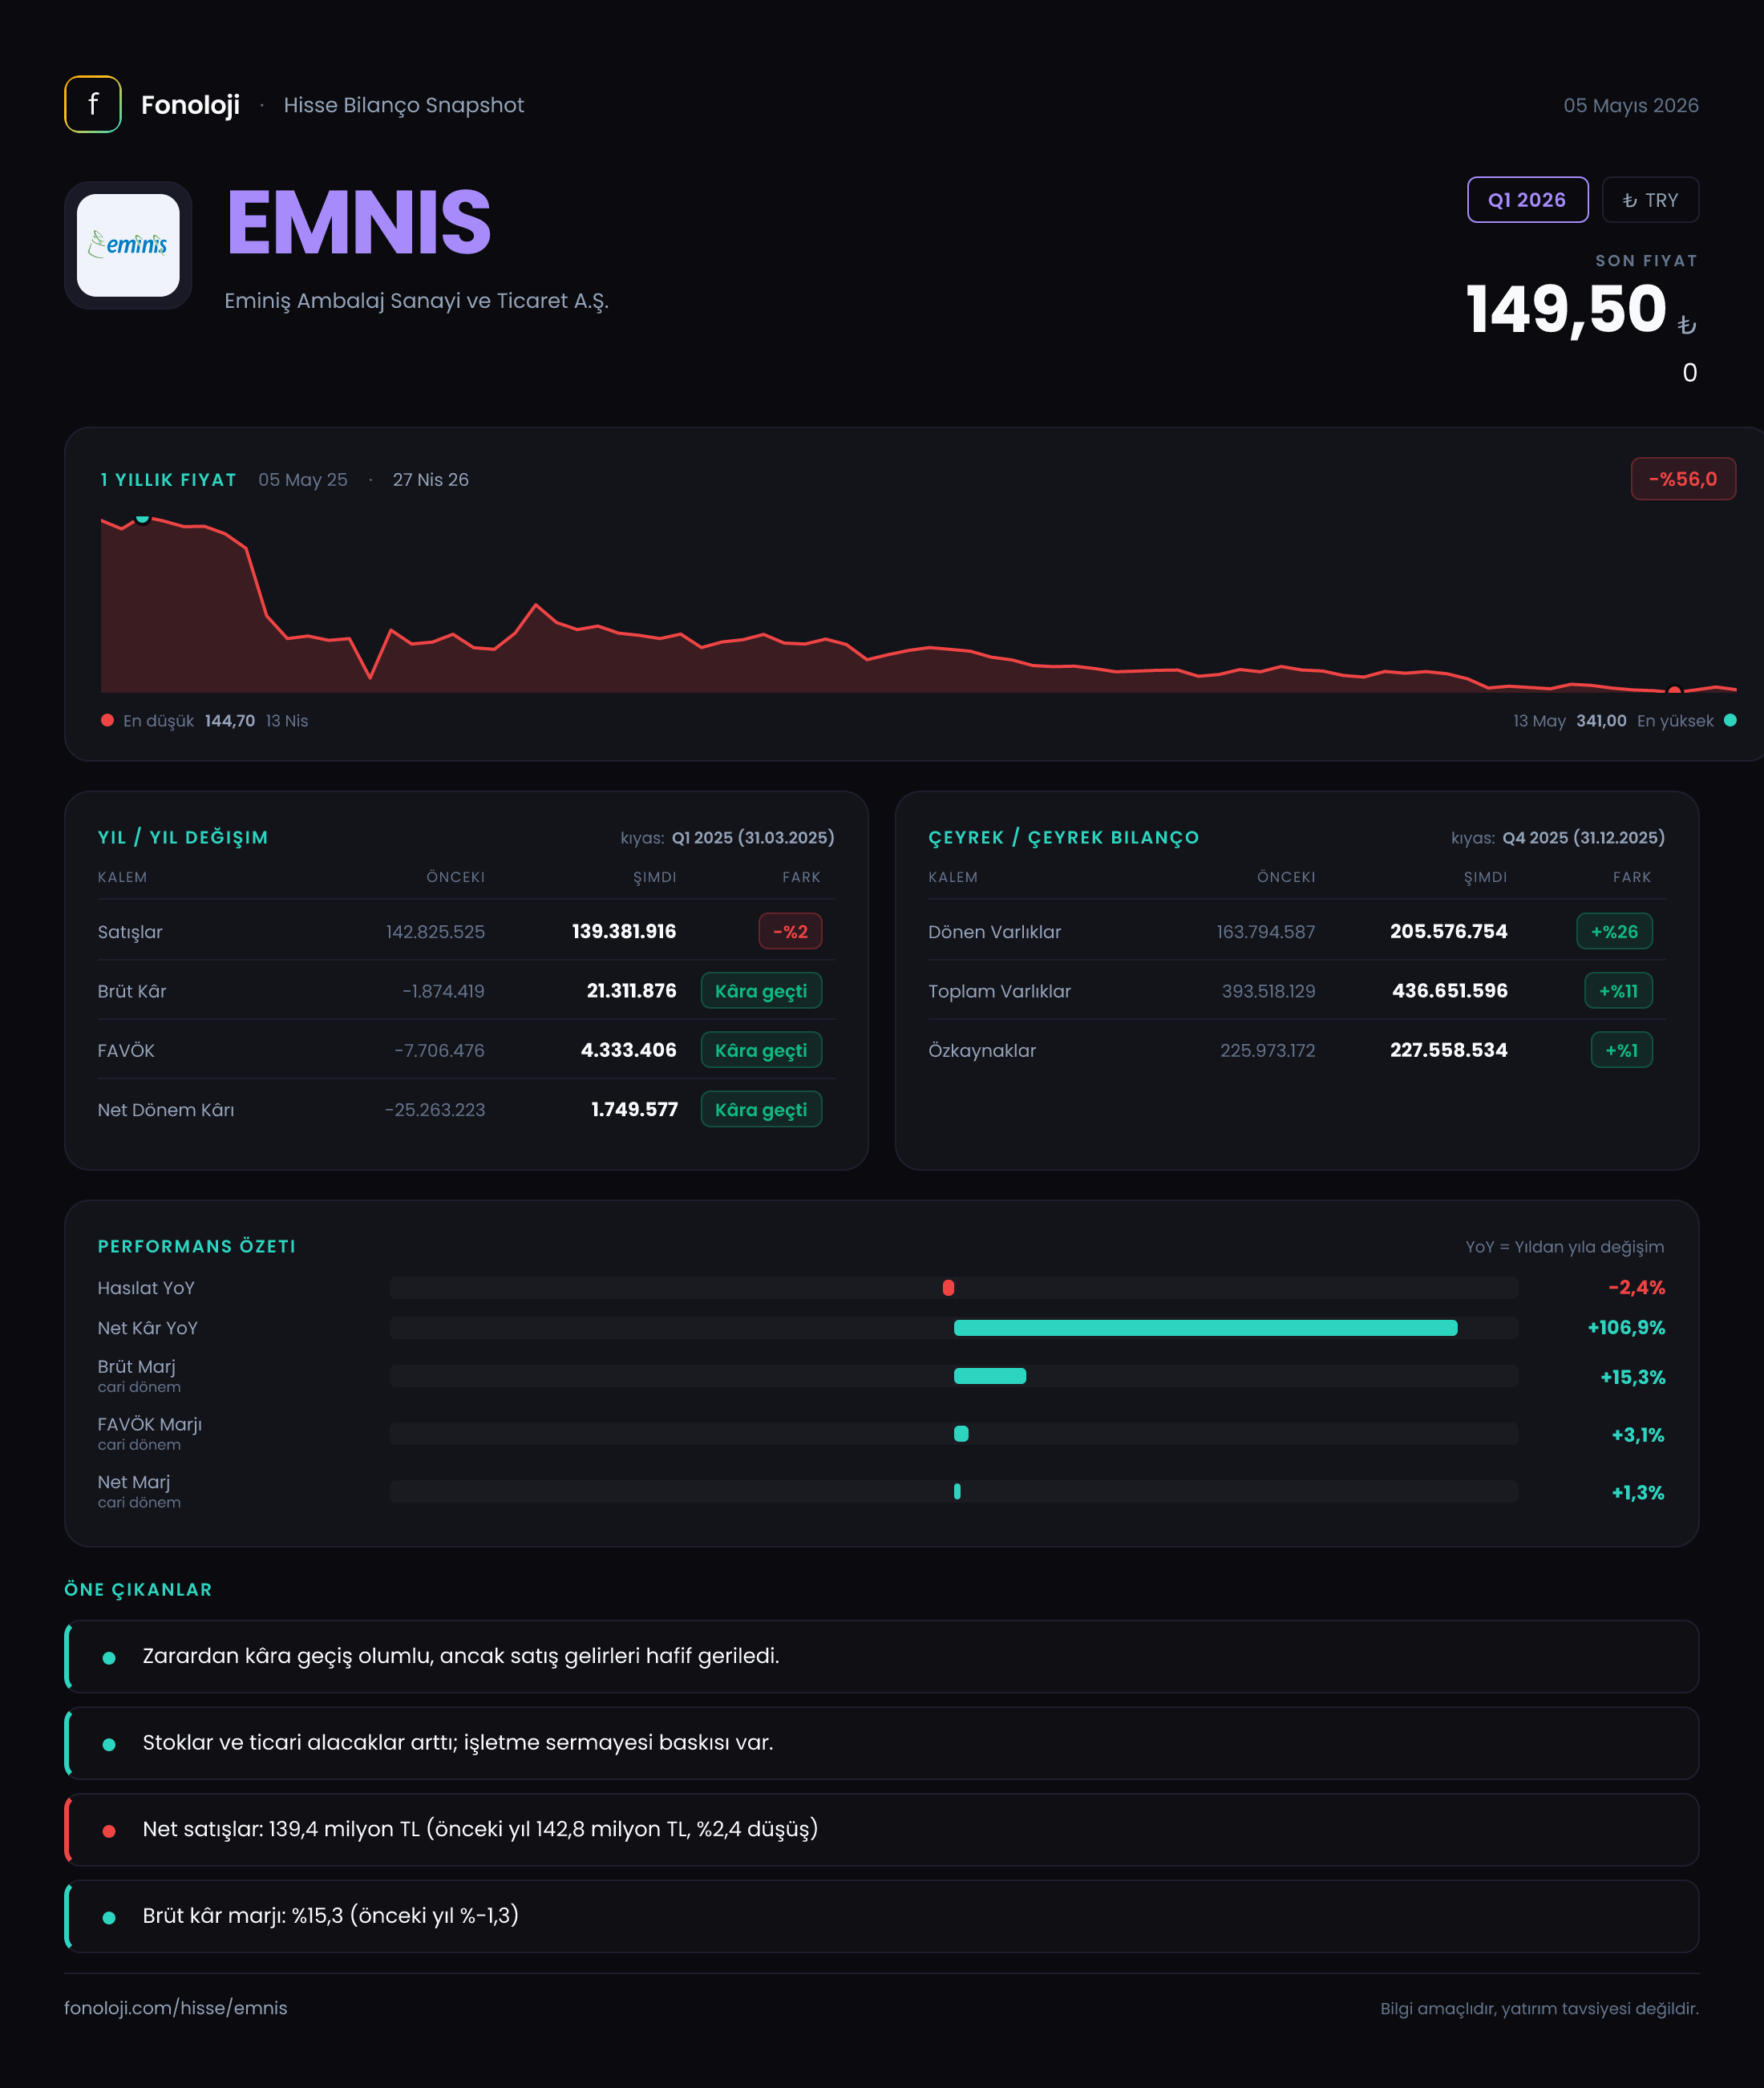Click the 149,50 last price value
1764x2088 pixels.
1566,309
